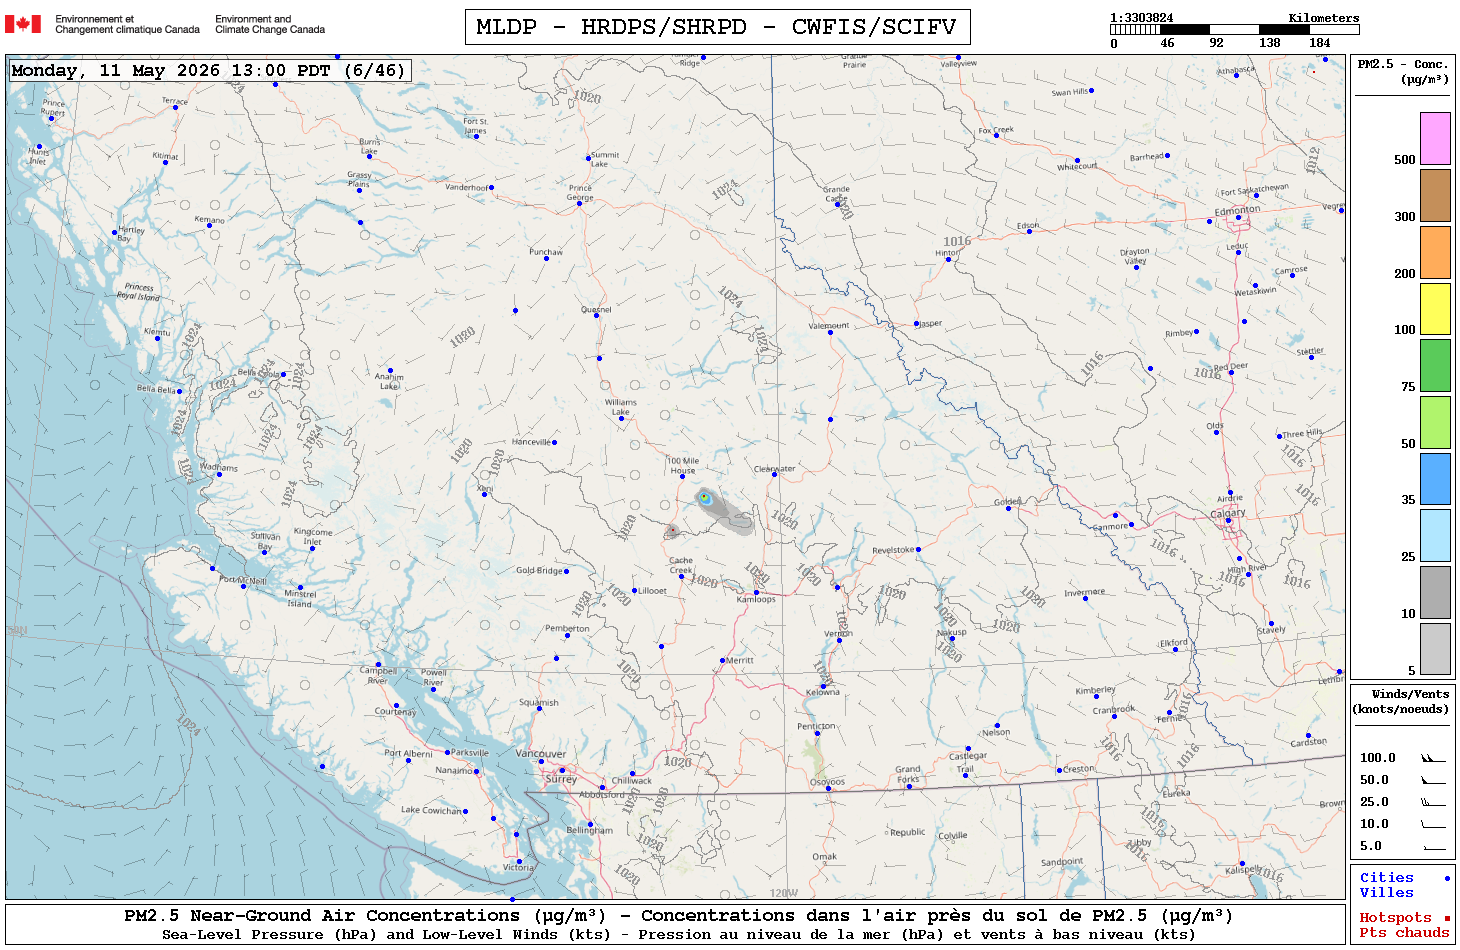Click the 100.0 knots wind barb symbol
Viewport: 1460px width, 950px height.
pos(1433,758)
